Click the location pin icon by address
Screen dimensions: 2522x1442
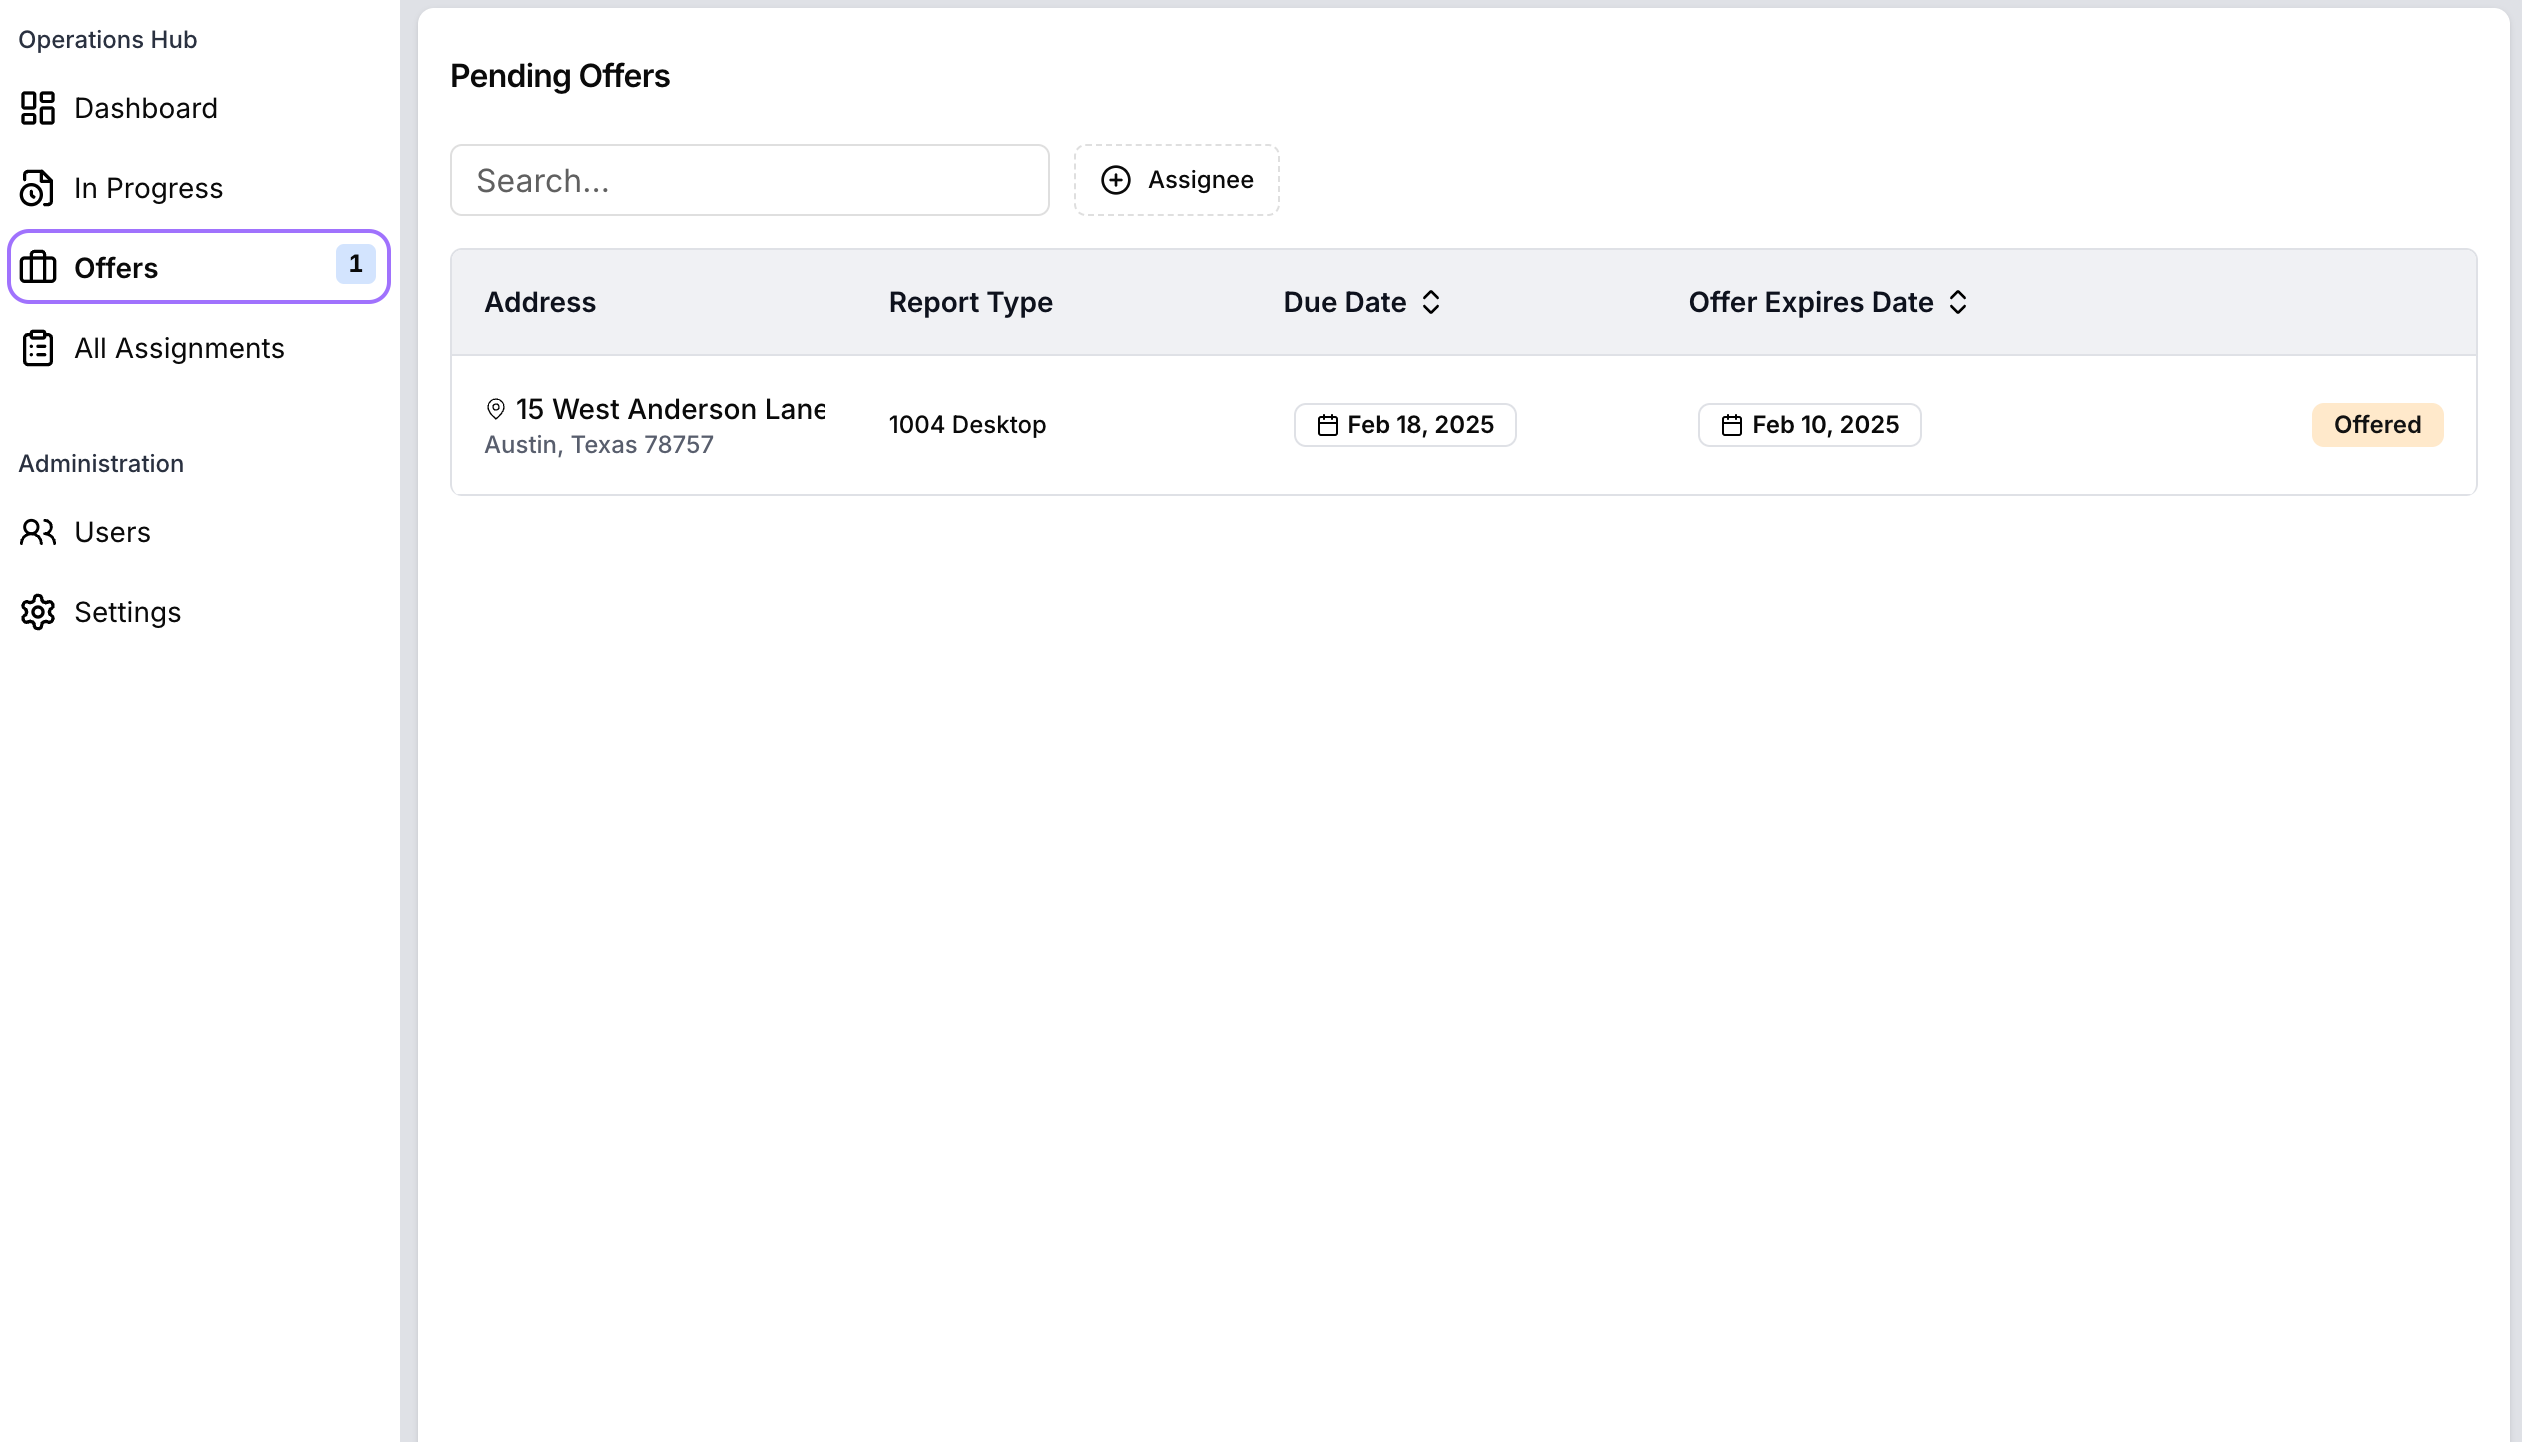coord(495,409)
